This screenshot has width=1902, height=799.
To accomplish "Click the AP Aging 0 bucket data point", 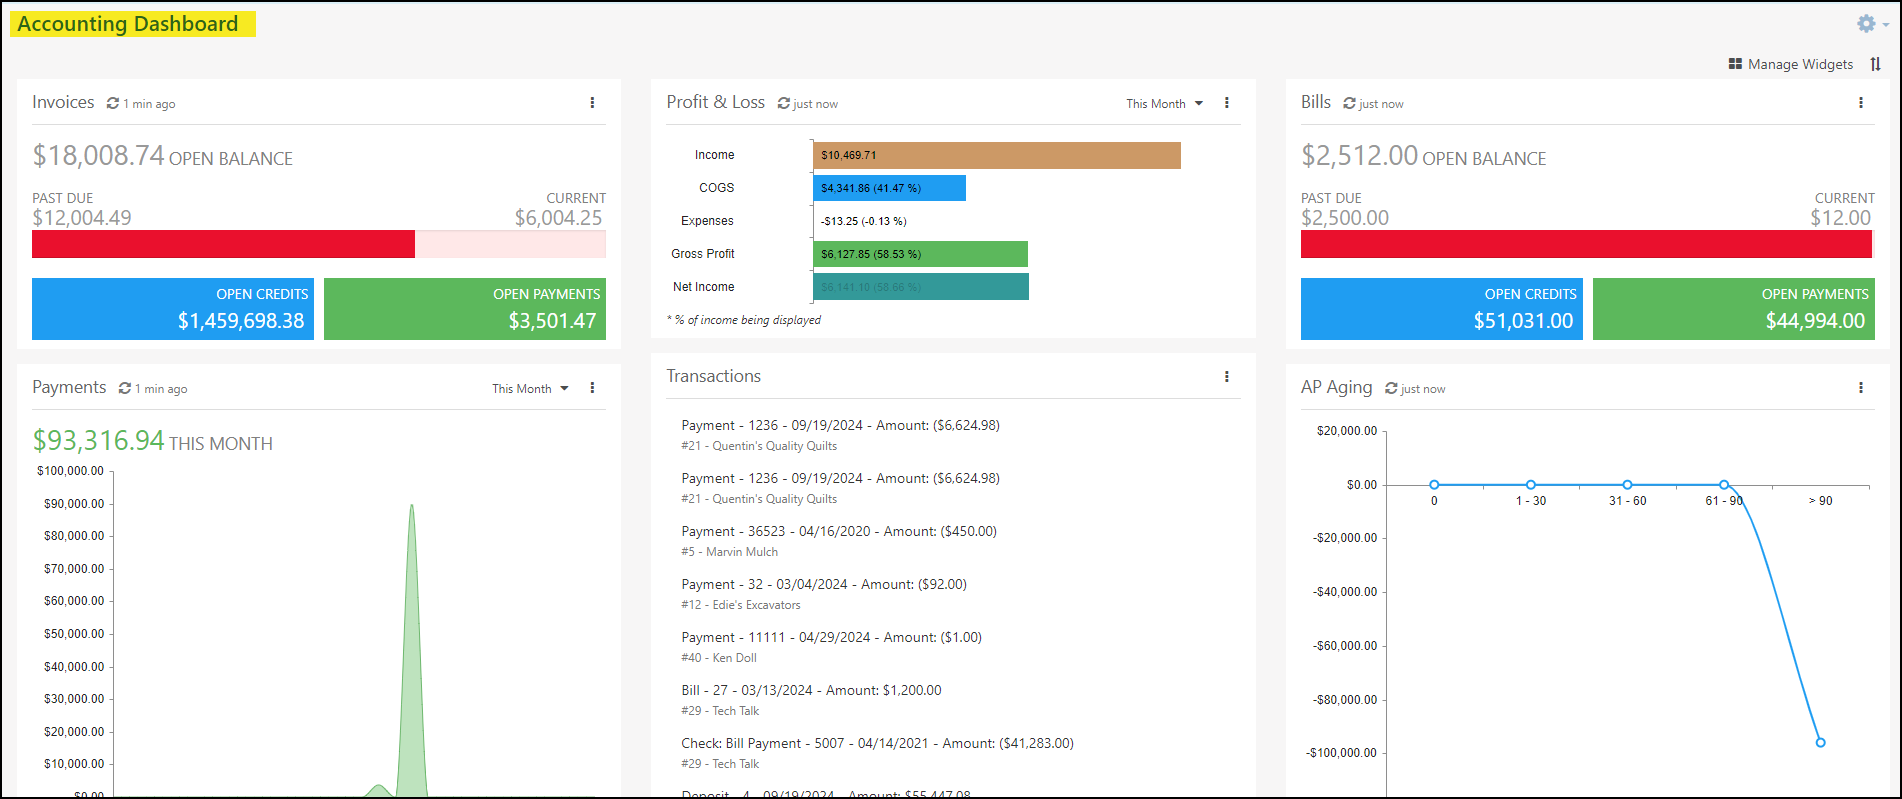I will (1434, 485).
